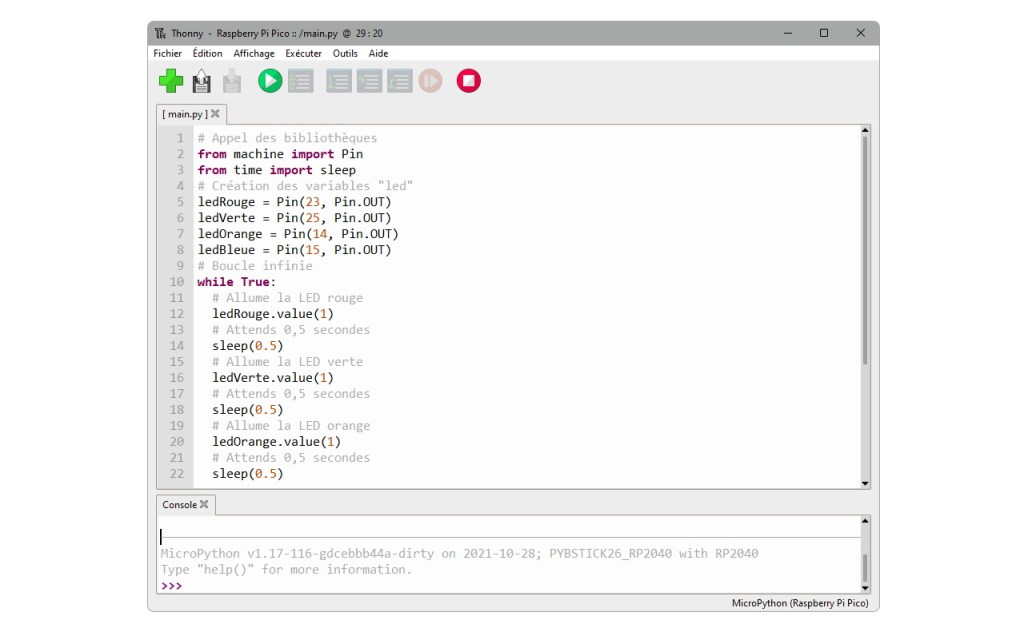Click the Step out debug icon
The image size is (1024, 624).
400,81
